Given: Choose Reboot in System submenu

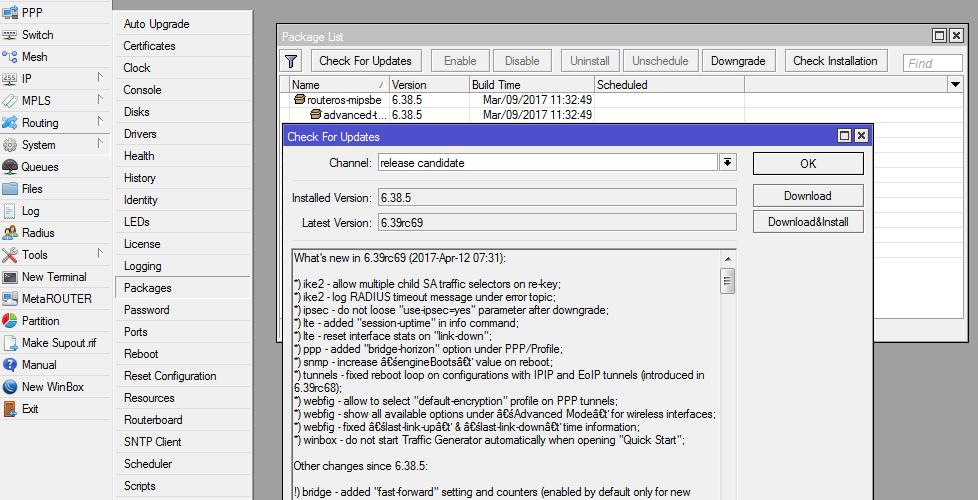Looking at the screenshot, I should pyautogui.click(x=183, y=354).
